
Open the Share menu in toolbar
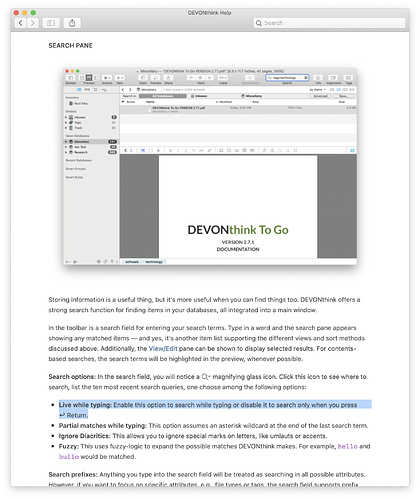click(72, 23)
